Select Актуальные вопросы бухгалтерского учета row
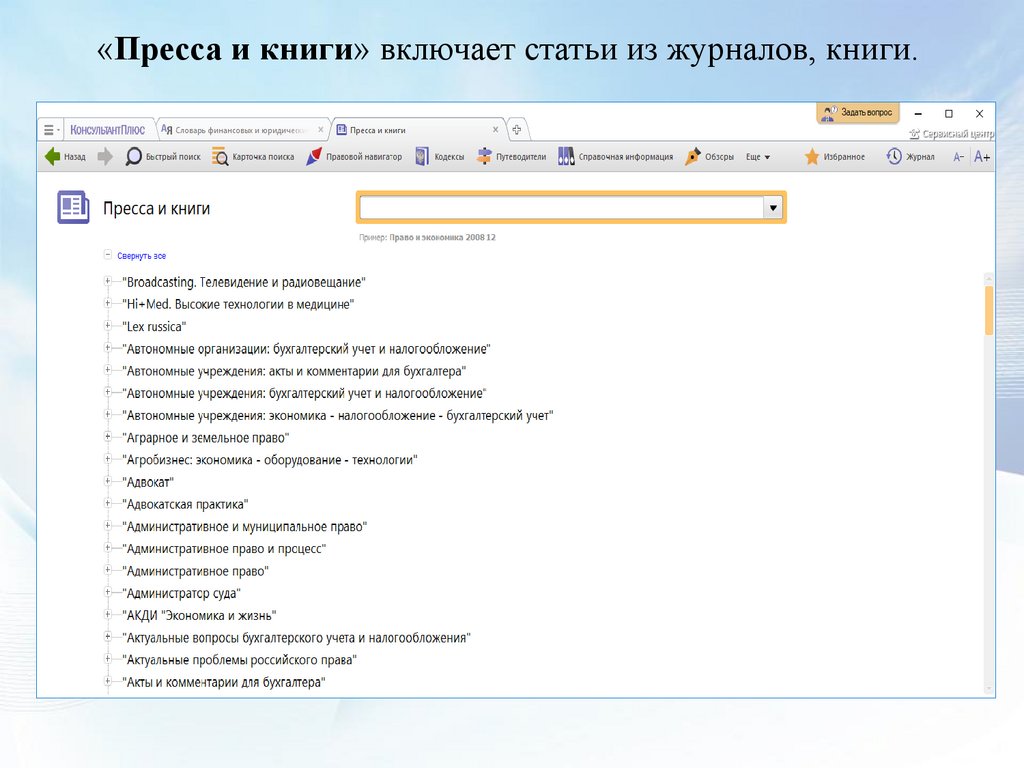The width and height of the screenshot is (1024, 768). (x=296, y=637)
